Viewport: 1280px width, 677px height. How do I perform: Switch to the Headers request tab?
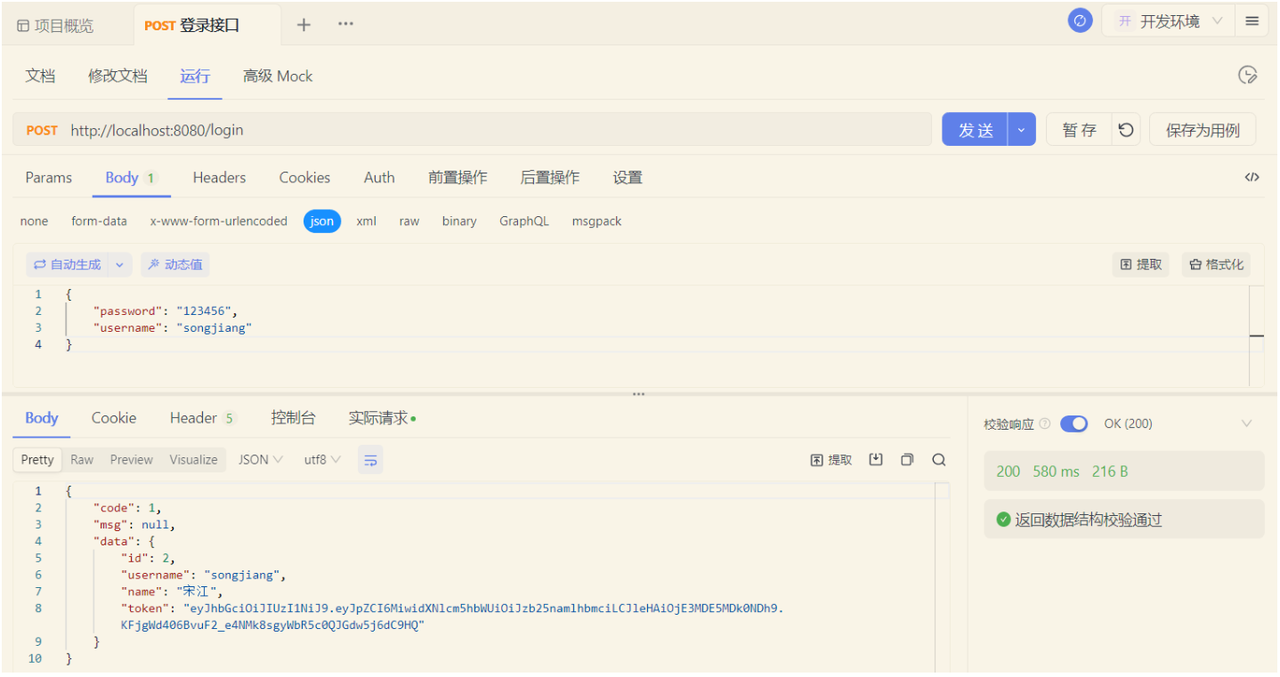pyautogui.click(x=219, y=178)
